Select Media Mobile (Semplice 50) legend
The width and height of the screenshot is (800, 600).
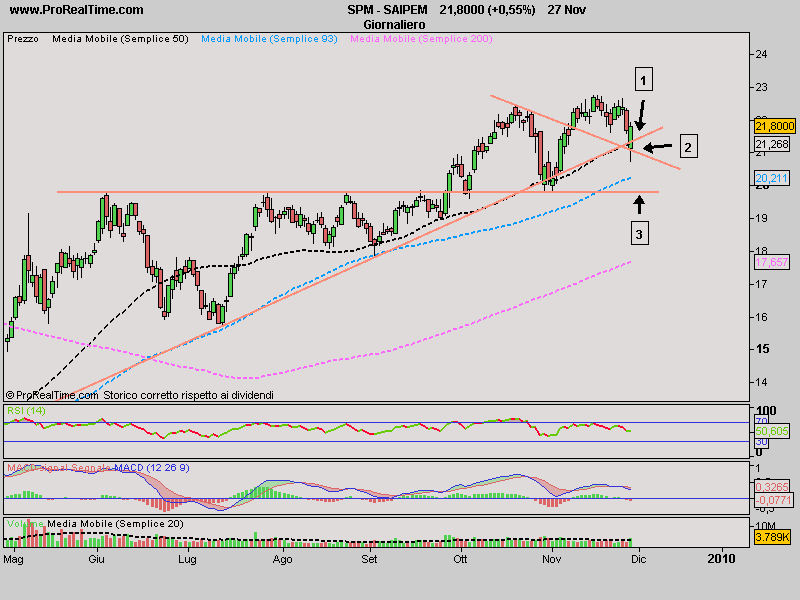coord(120,39)
